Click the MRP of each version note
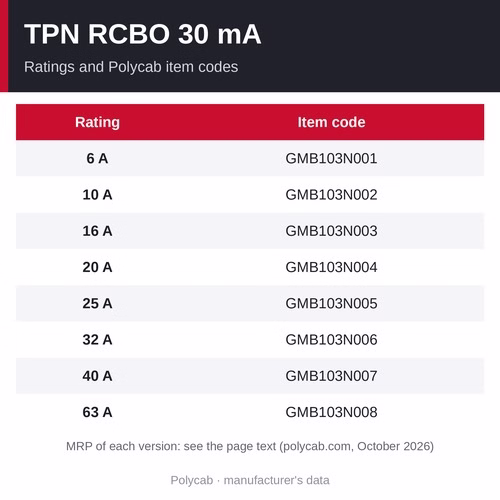This screenshot has width=500, height=500. point(250,446)
